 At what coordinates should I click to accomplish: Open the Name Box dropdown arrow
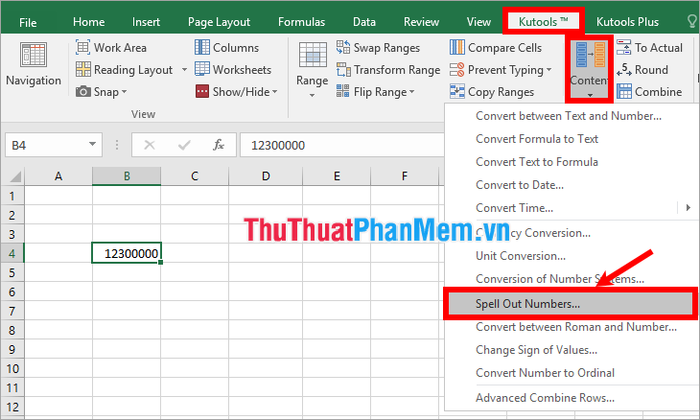[92, 144]
